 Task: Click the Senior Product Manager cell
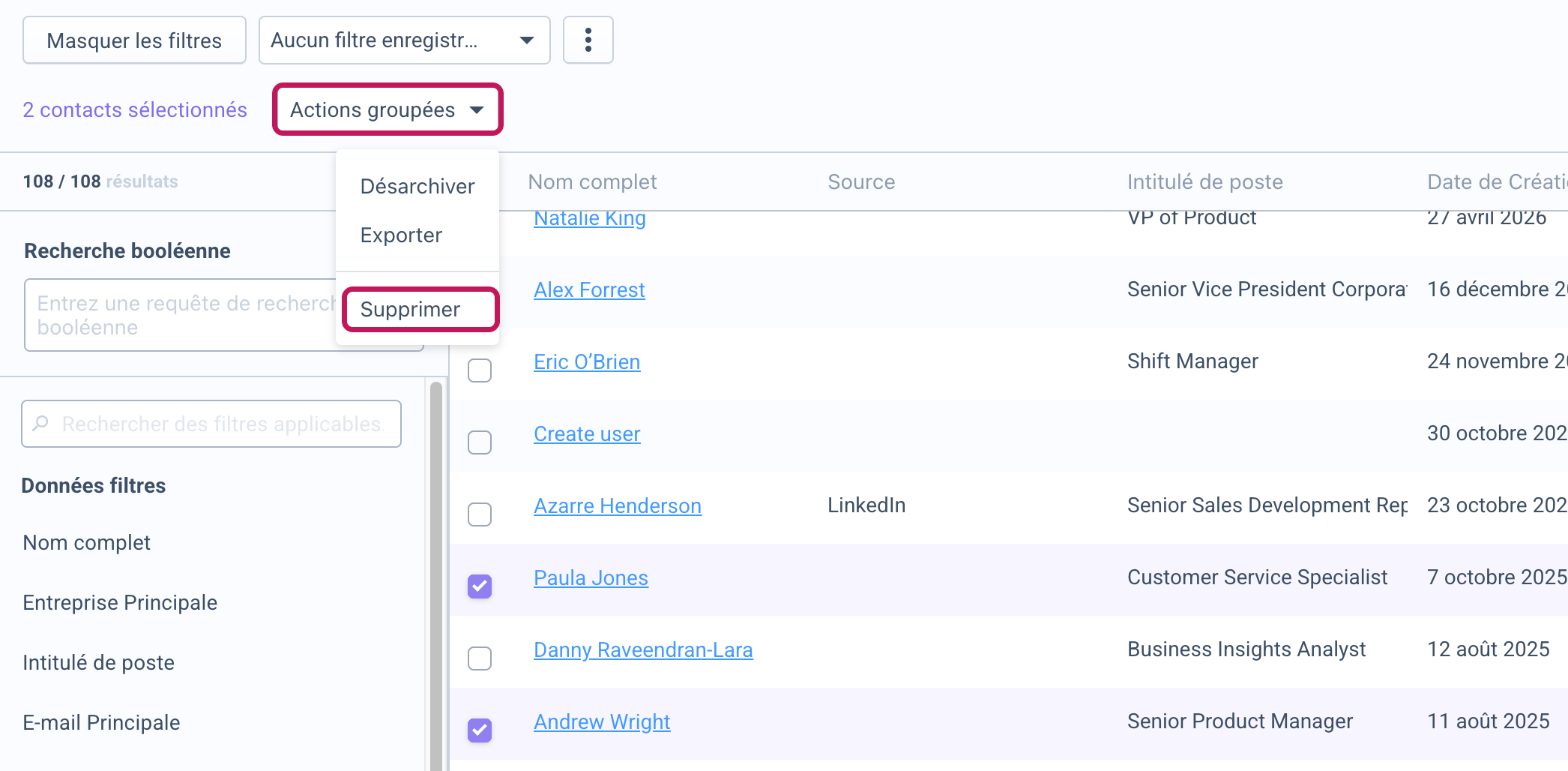[1240, 722]
